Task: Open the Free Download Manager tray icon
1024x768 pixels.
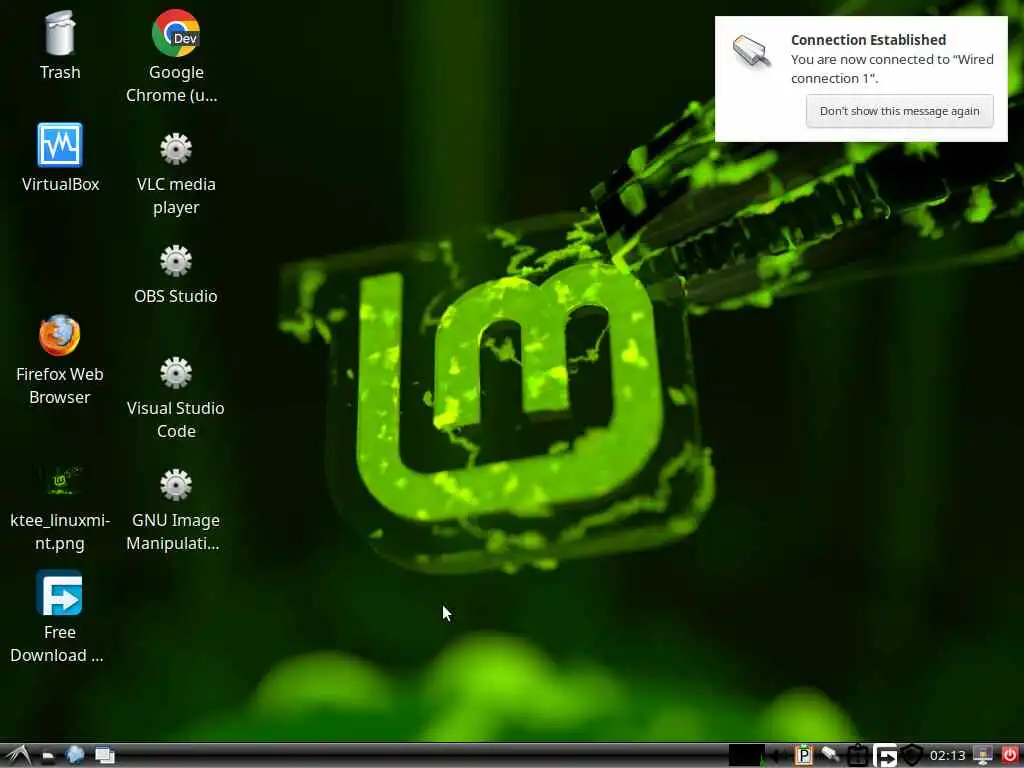Action: tap(886, 756)
